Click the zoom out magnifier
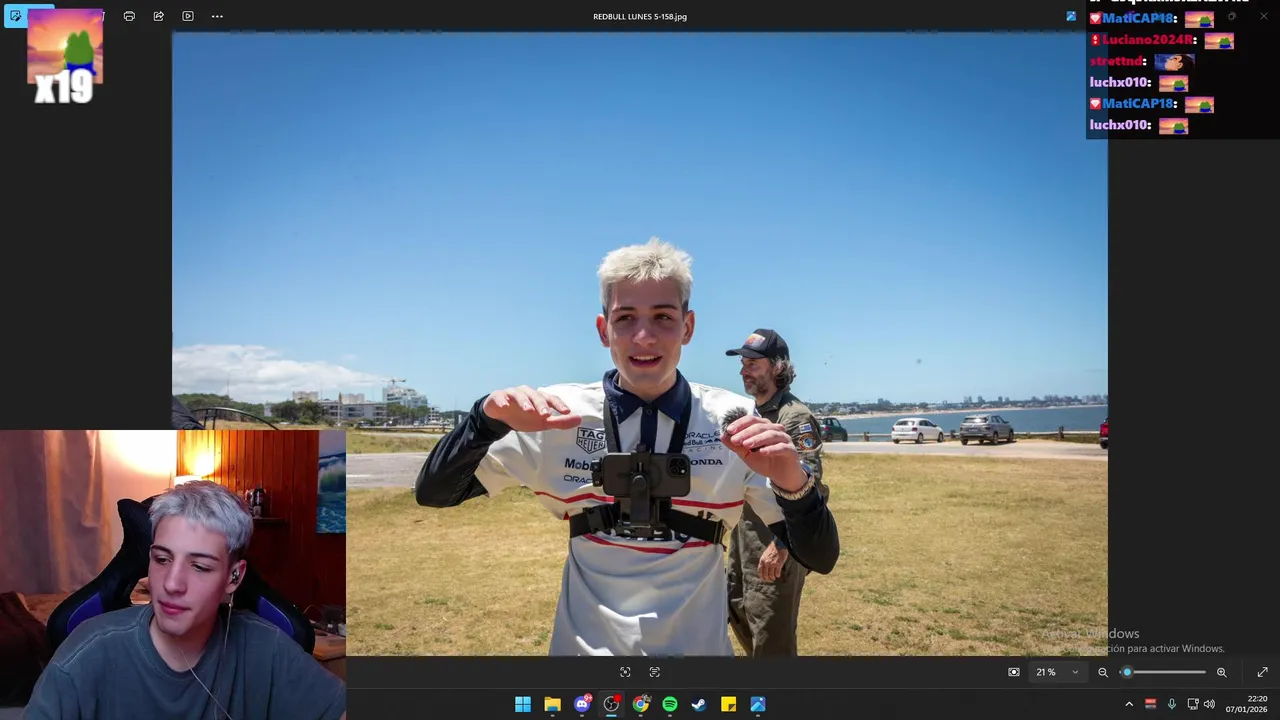 point(1103,672)
